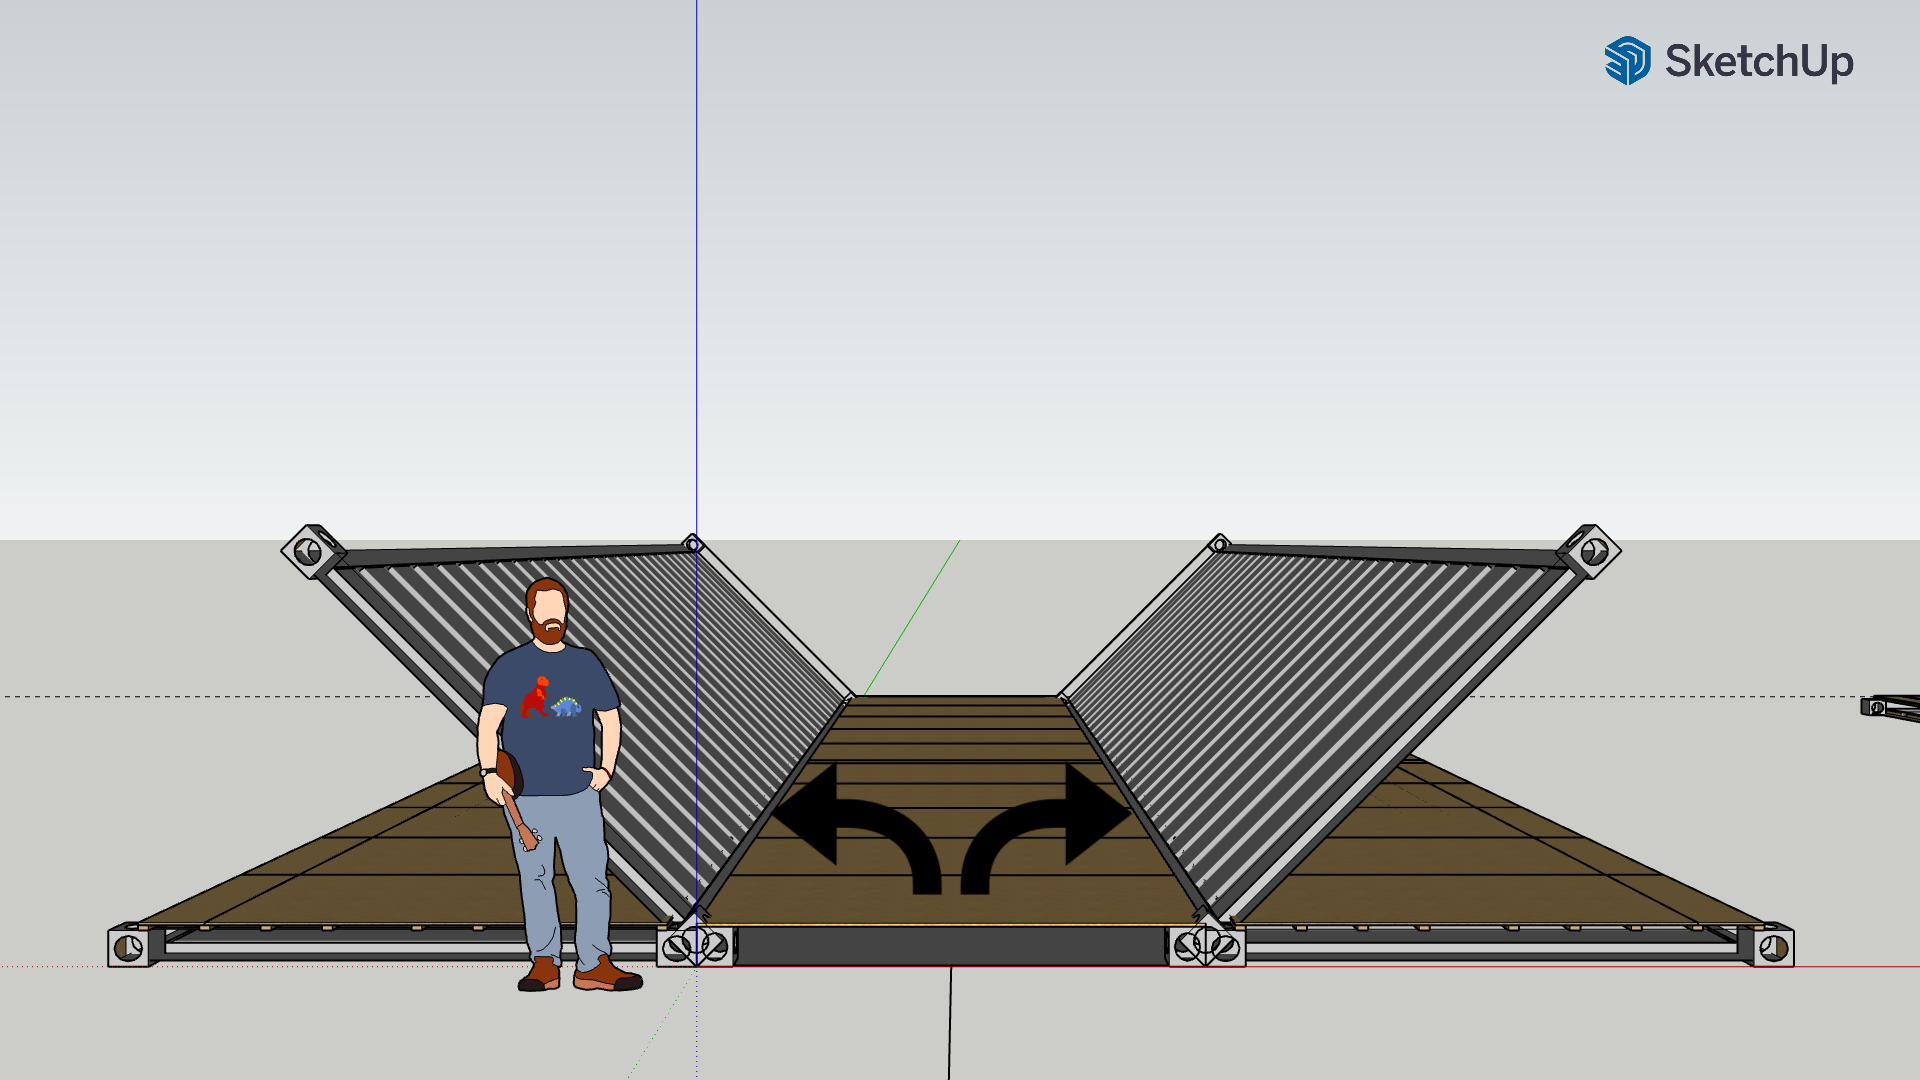Viewport: 1920px width, 1080px height.
Task: Click the far-left bottom corner casting
Action: [129, 946]
